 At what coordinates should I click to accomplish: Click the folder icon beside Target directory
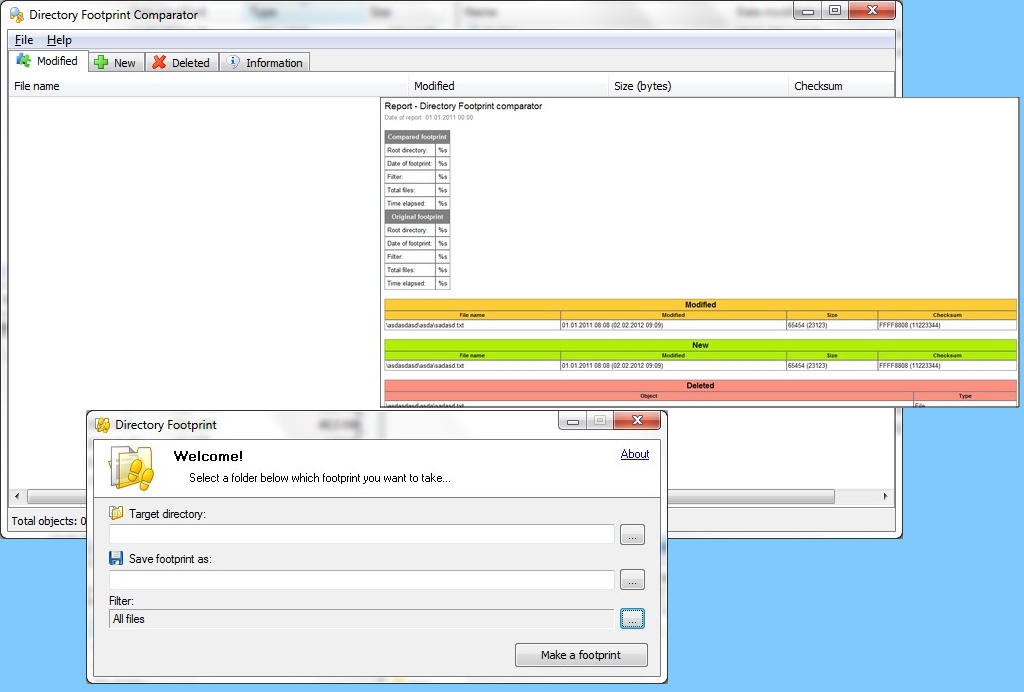(x=116, y=513)
